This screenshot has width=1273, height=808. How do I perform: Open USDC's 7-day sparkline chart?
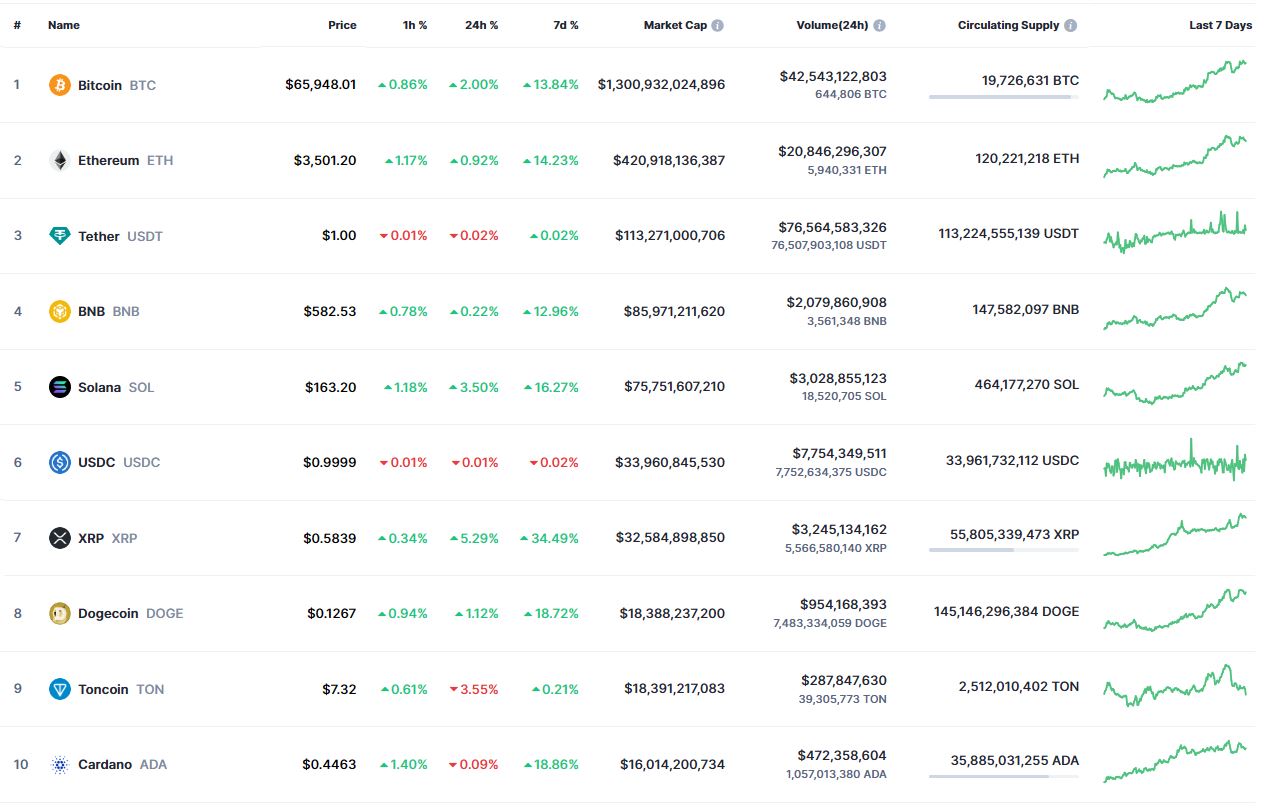1175,460
